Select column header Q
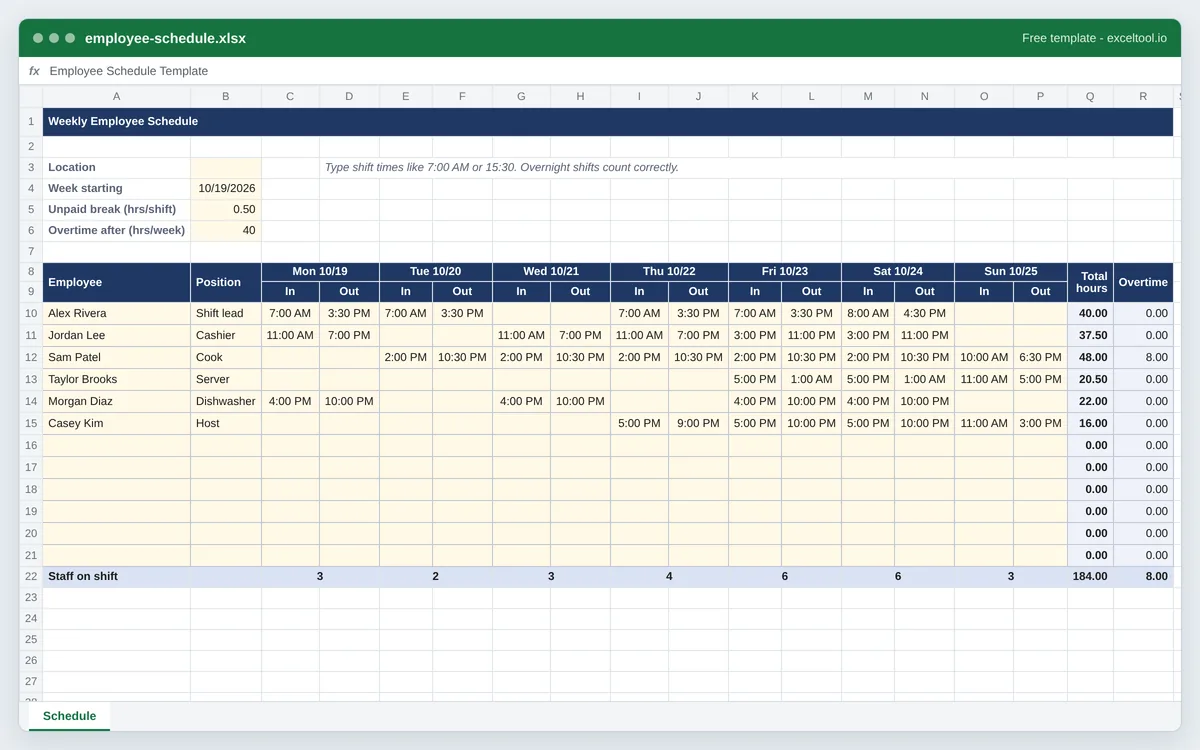Screen dimensions: 1200x750 1090,96
